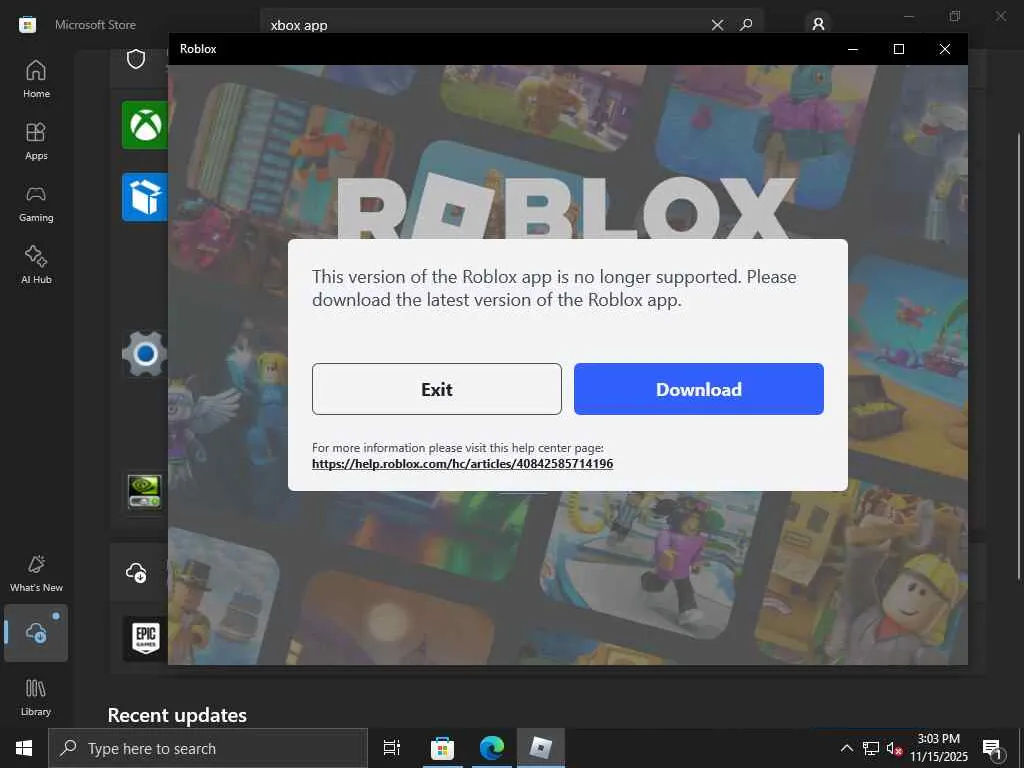Select the blue gear app icon in Store list
Image resolution: width=1024 pixels, height=768 pixels.
click(145, 354)
